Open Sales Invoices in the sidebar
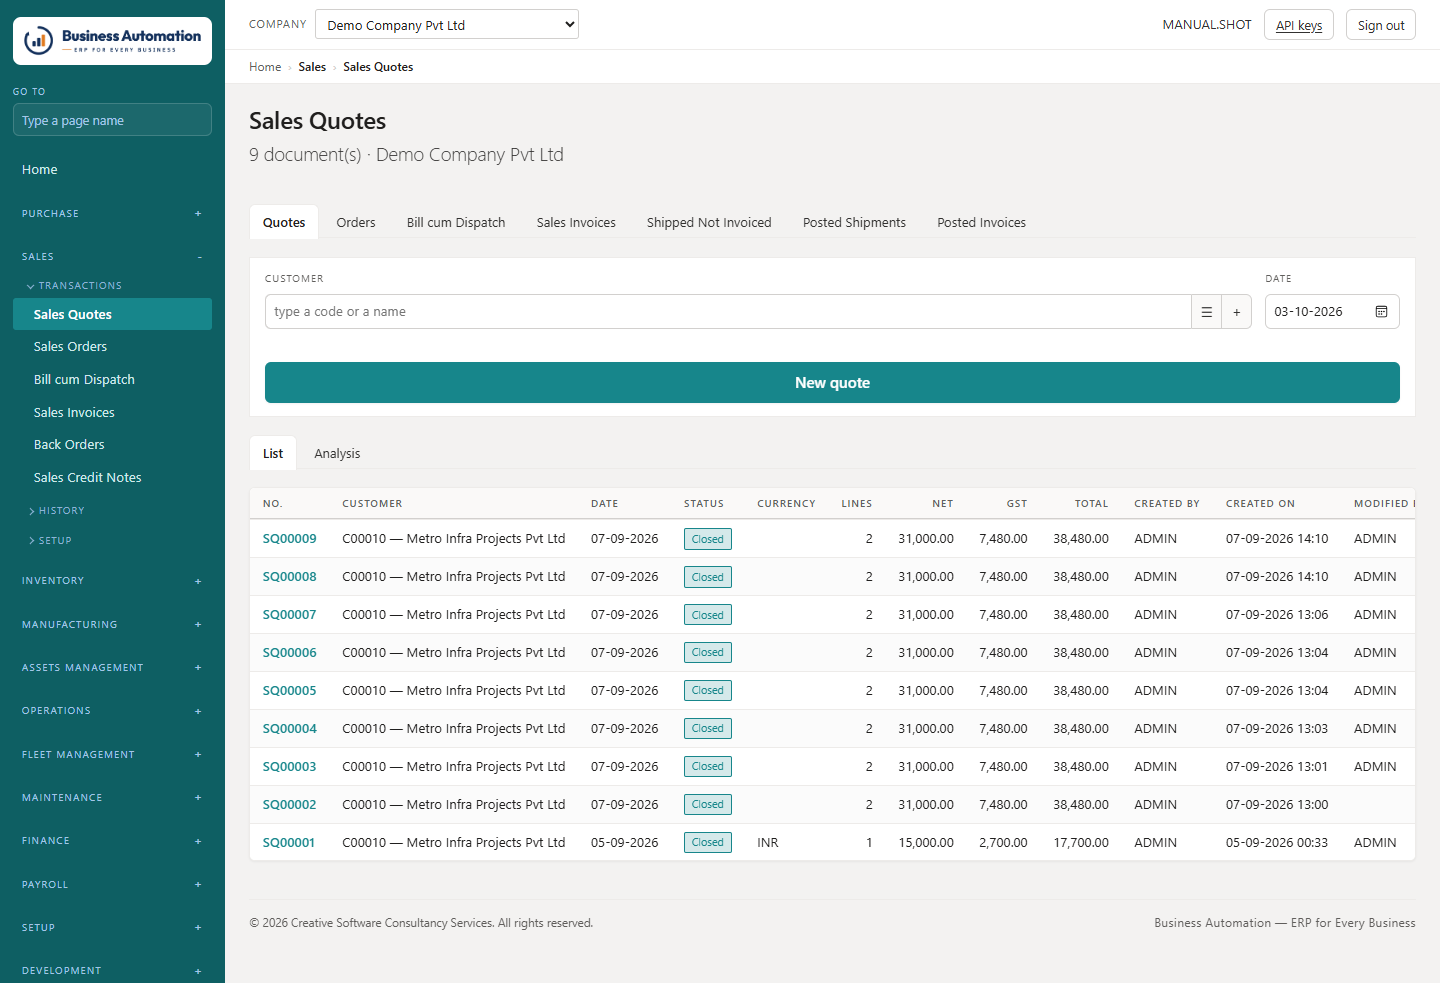 112,413
